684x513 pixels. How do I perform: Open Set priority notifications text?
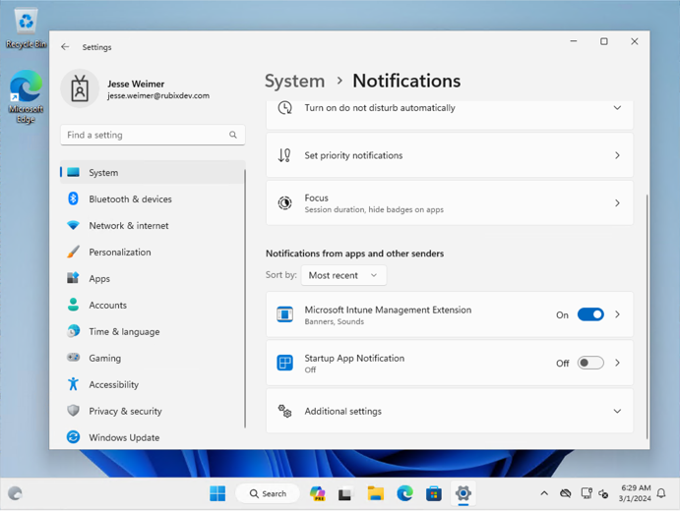tap(355, 156)
